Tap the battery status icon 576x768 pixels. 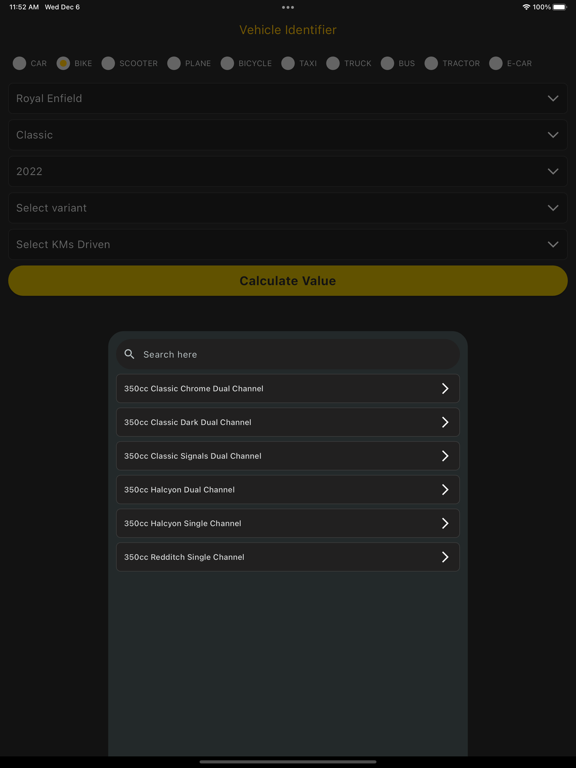(x=559, y=7)
